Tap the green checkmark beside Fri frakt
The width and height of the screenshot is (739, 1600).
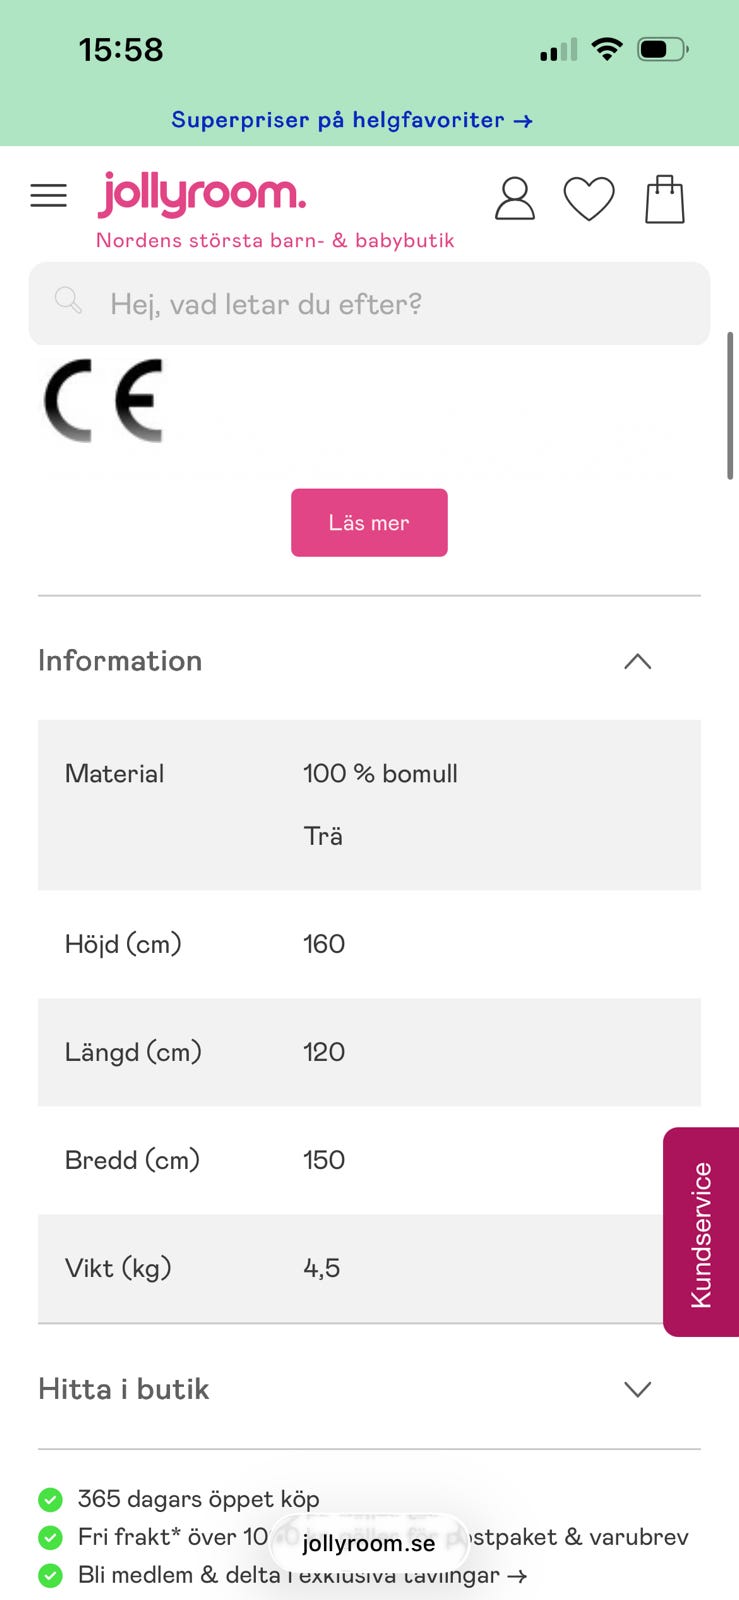click(x=50, y=1537)
